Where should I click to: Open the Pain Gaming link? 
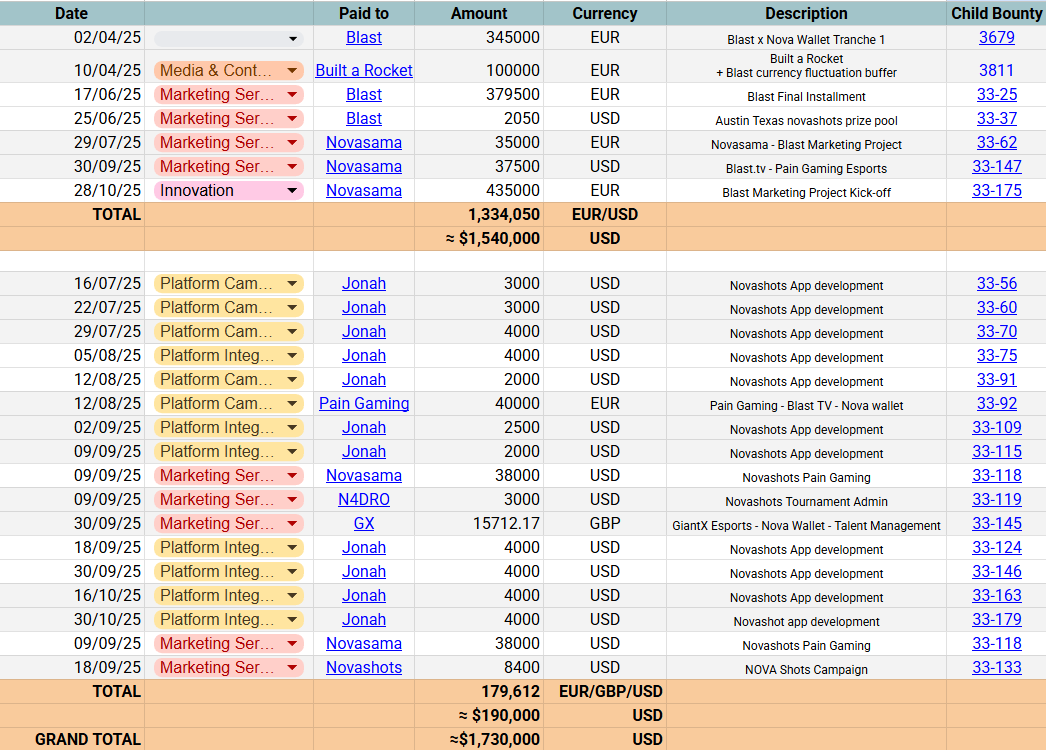[364, 404]
